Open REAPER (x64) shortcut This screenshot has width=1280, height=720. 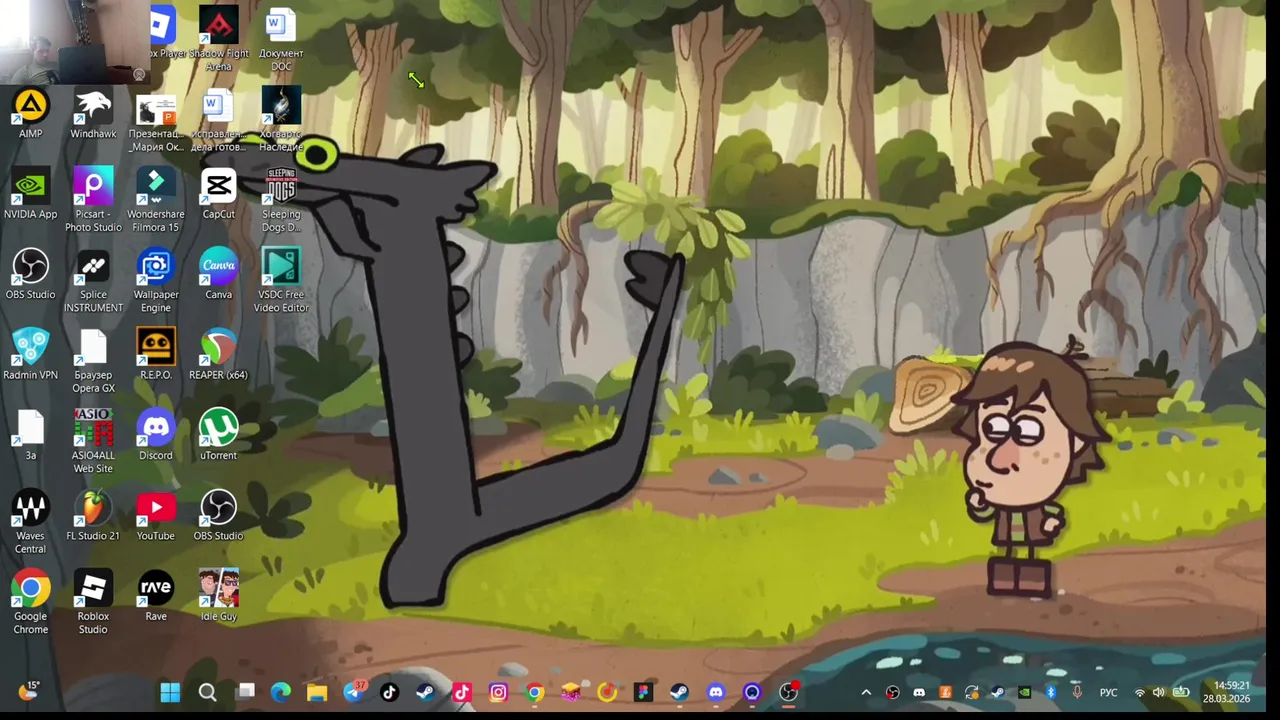tap(218, 355)
